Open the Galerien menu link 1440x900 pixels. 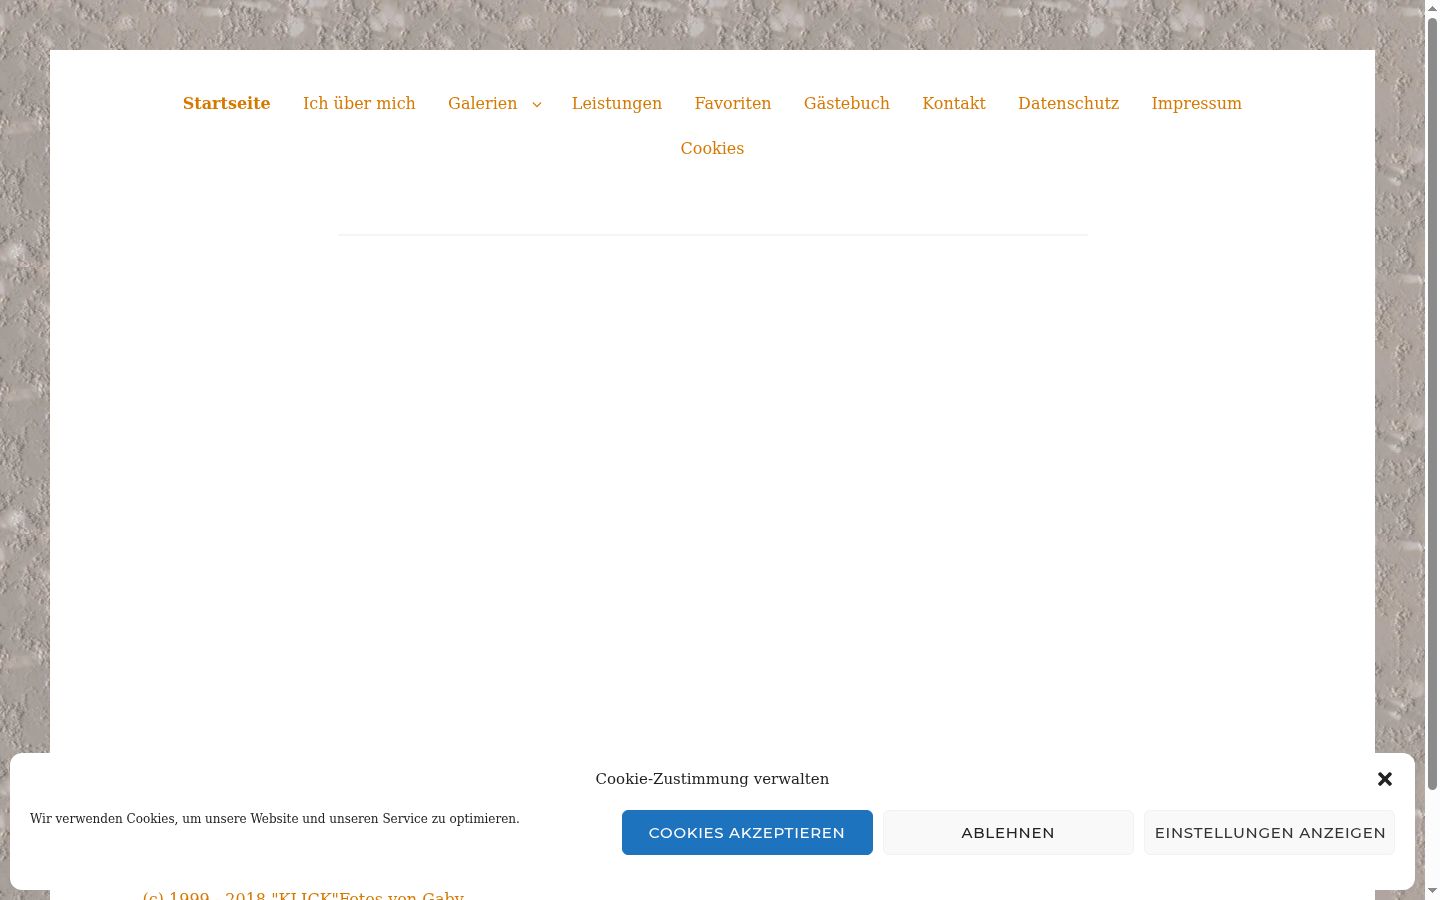pos(482,103)
